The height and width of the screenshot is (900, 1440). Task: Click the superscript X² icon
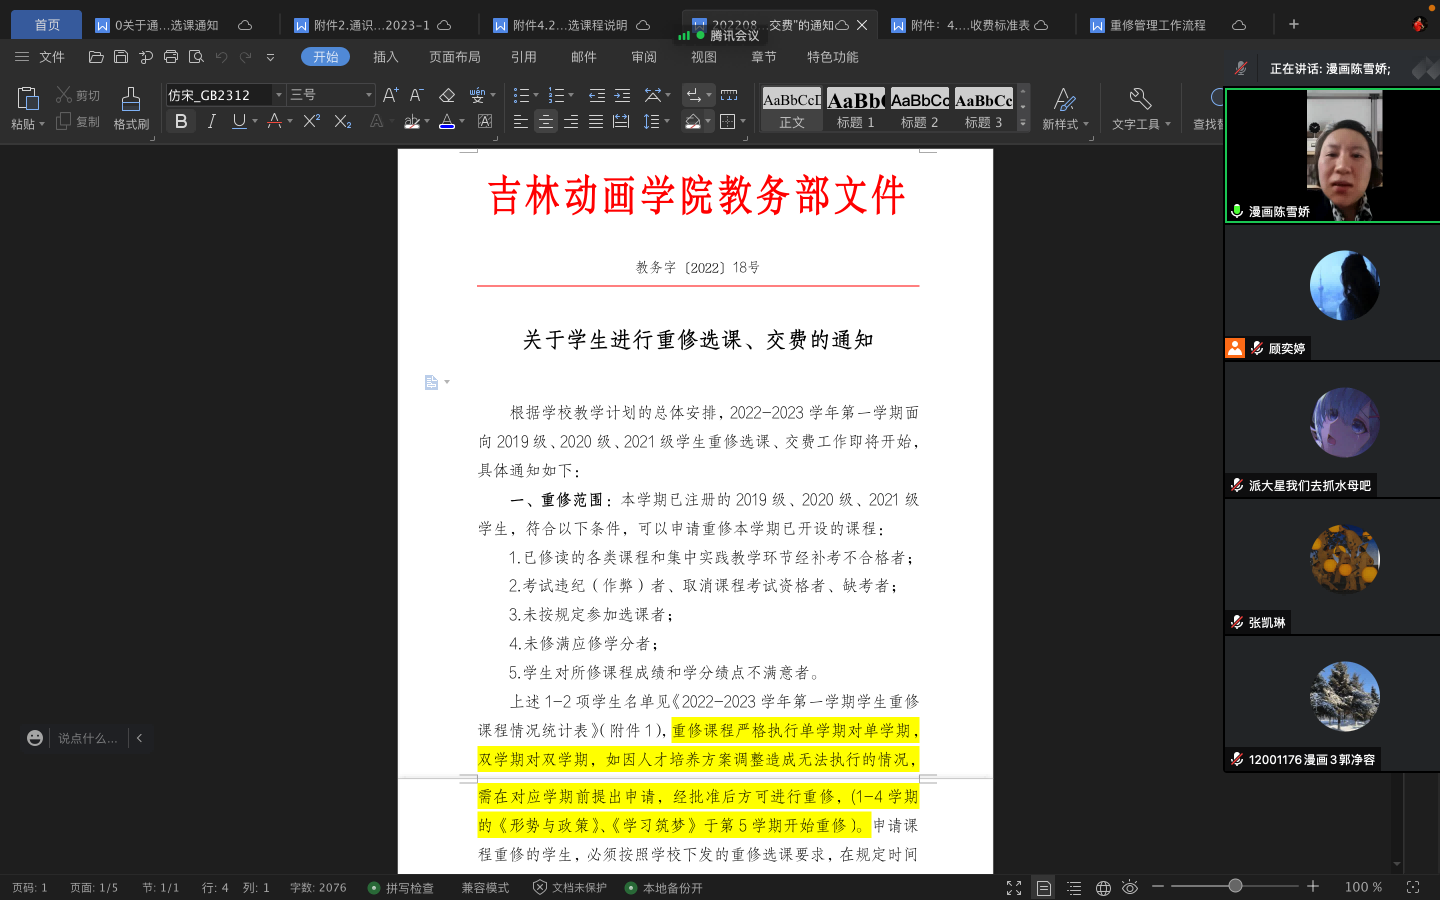[312, 121]
